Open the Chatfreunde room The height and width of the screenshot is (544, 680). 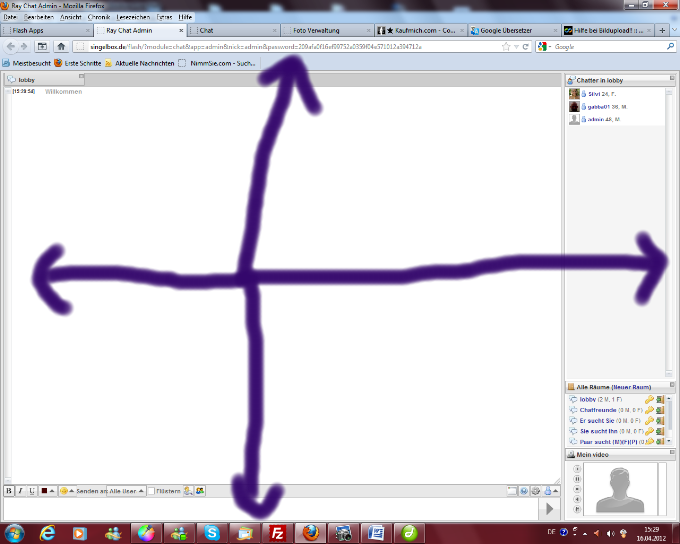point(598,410)
